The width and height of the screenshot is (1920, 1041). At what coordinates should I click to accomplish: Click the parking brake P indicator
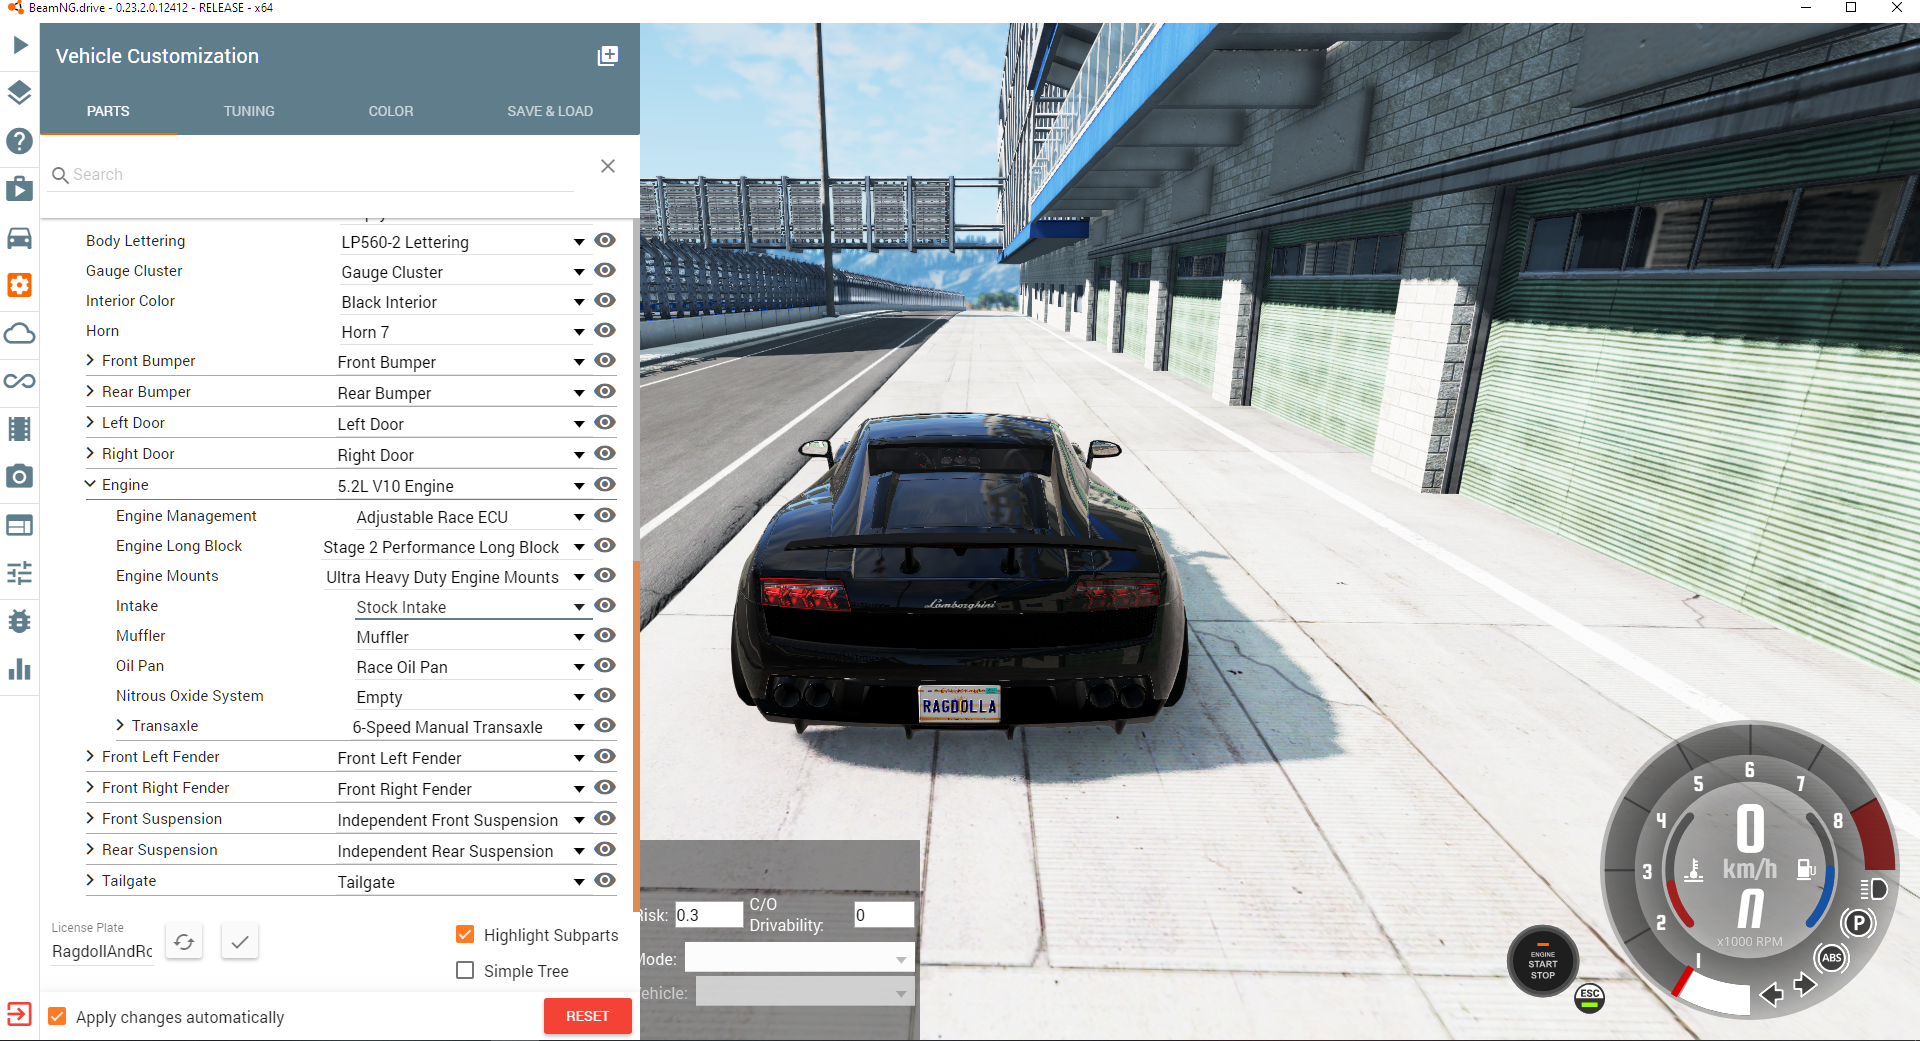click(x=1859, y=922)
